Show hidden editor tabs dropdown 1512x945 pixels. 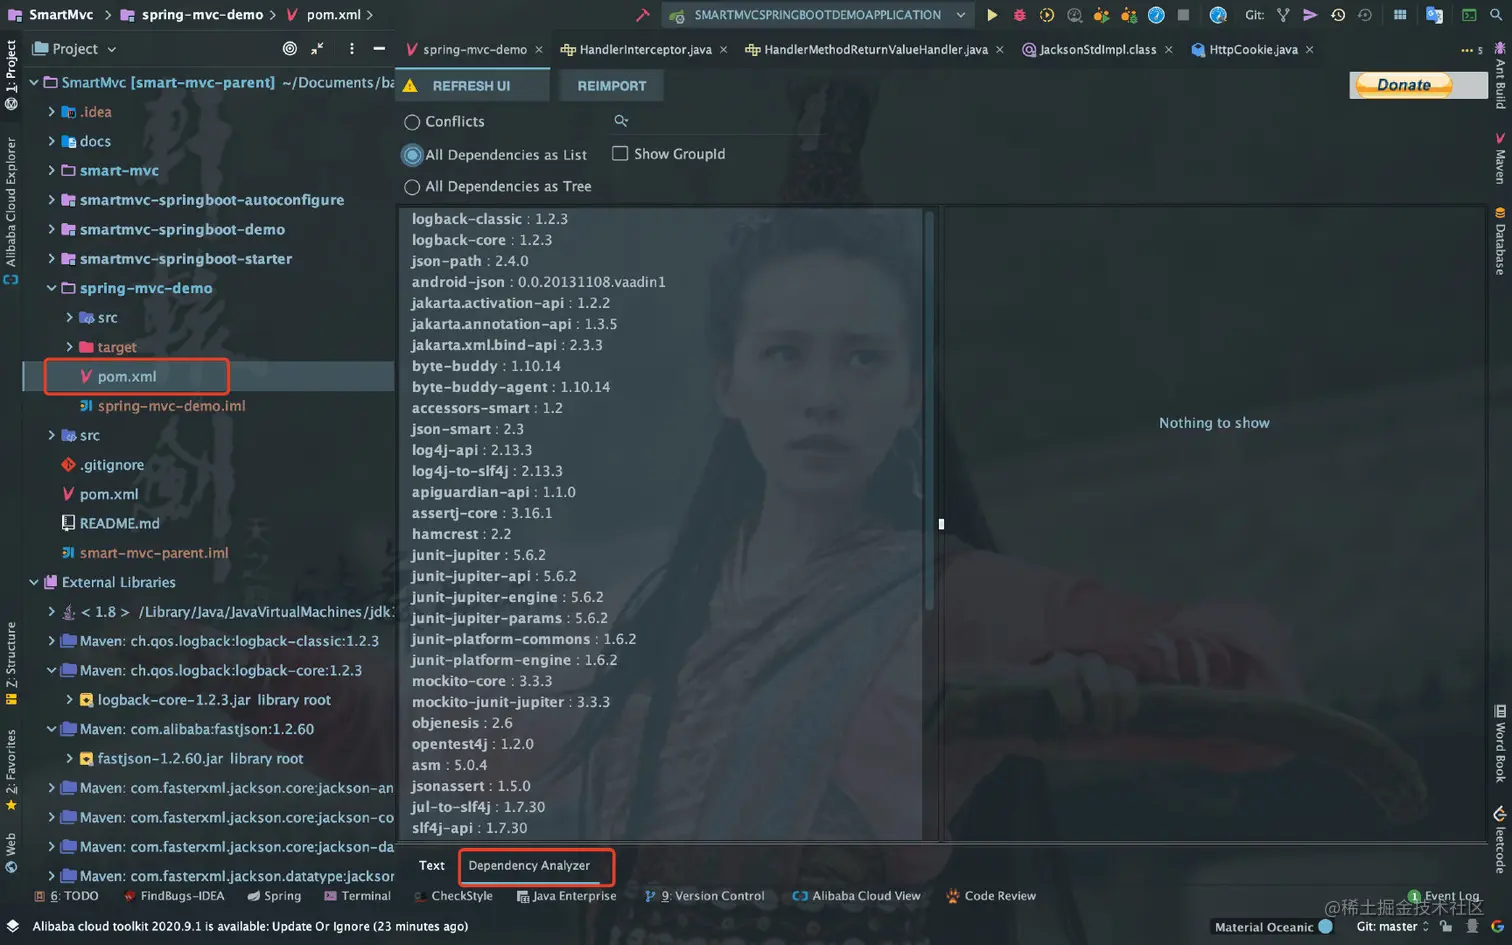pyautogui.click(x=1471, y=50)
